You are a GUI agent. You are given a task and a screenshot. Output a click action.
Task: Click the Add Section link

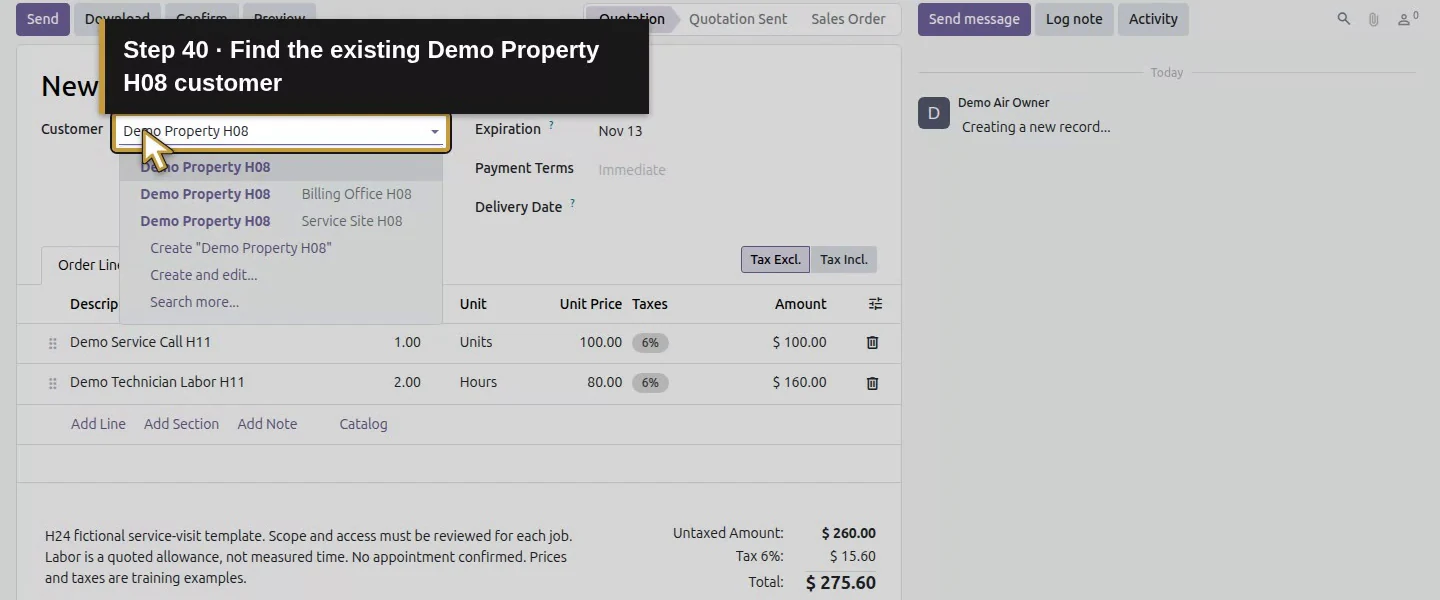(181, 424)
